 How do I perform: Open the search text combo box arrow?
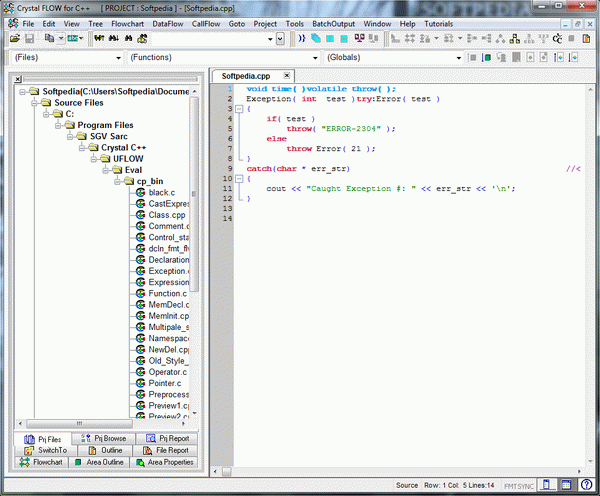[x=270, y=39]
